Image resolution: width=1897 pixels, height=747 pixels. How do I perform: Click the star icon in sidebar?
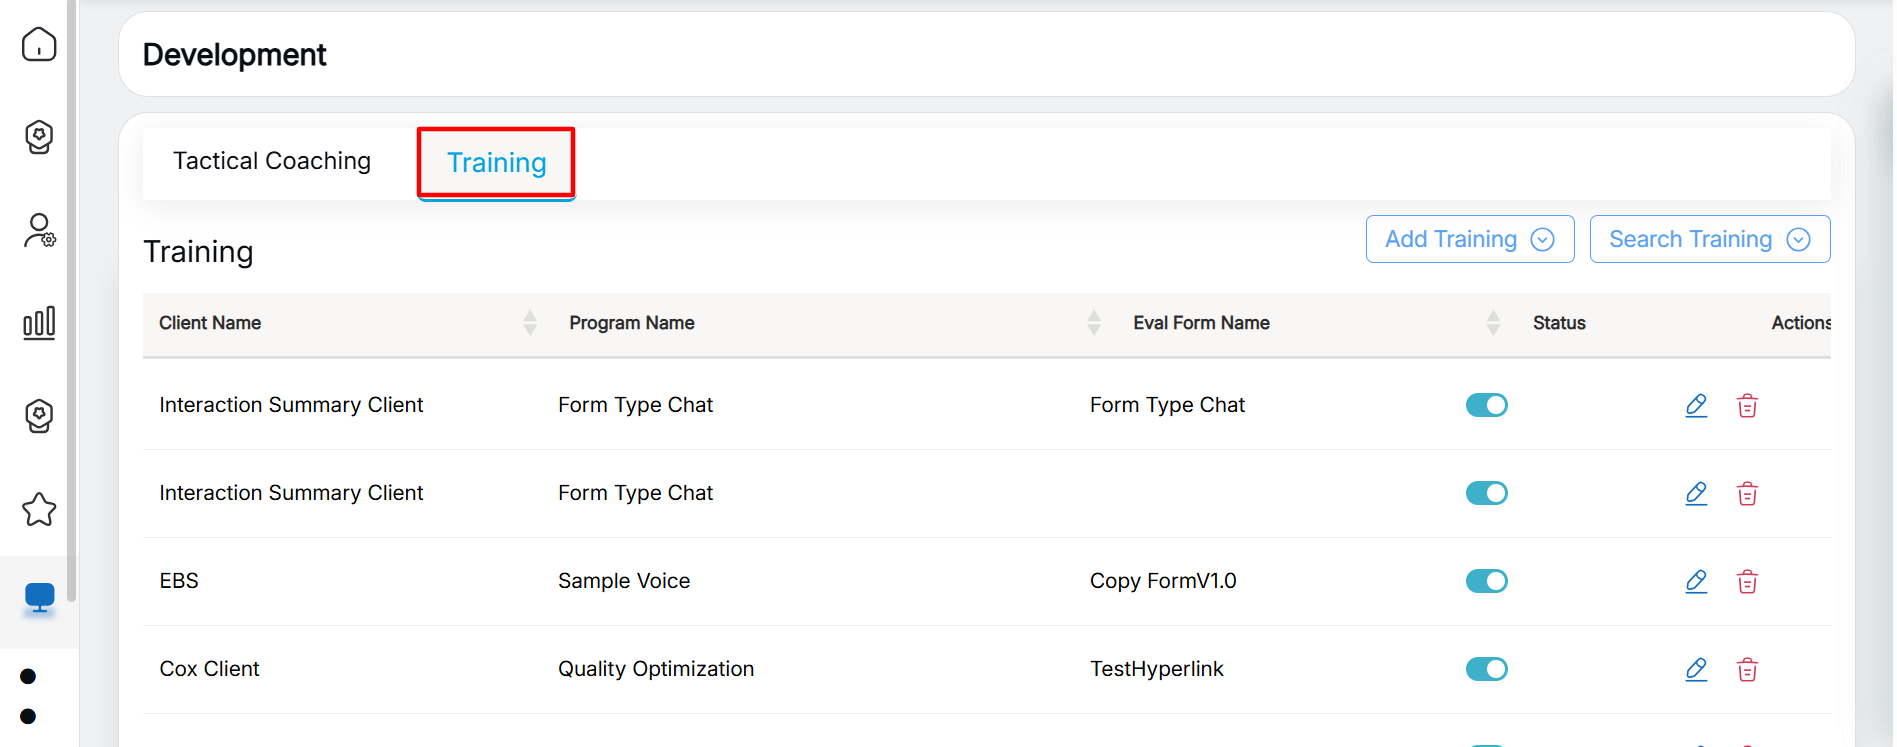[39, 509]
